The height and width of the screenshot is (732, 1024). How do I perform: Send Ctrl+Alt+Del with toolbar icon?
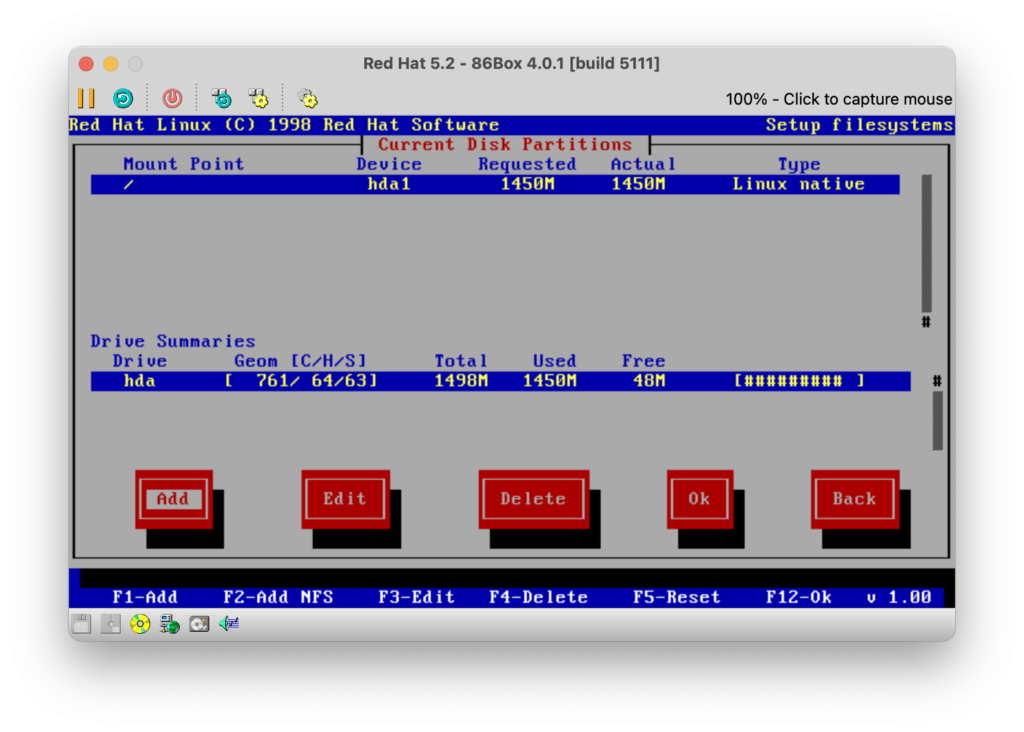click(x=222, y=99)
